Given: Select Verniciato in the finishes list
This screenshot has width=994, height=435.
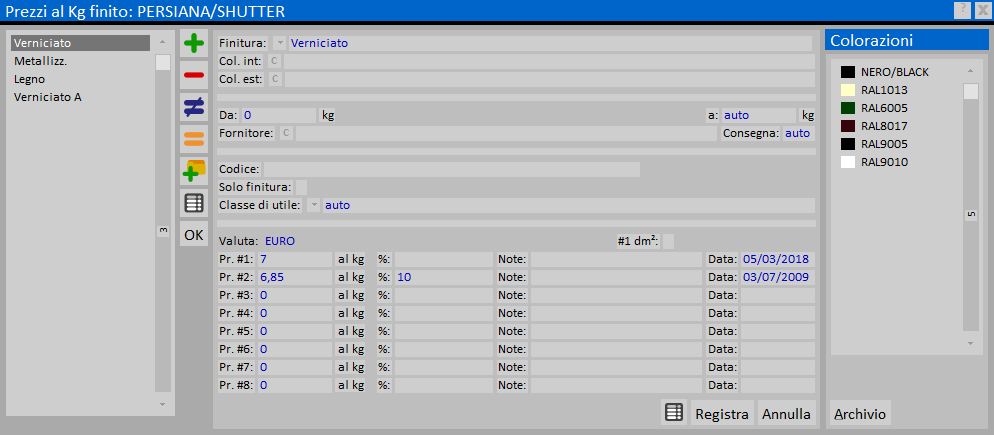Looking at the screenshot, I should 81,43.
